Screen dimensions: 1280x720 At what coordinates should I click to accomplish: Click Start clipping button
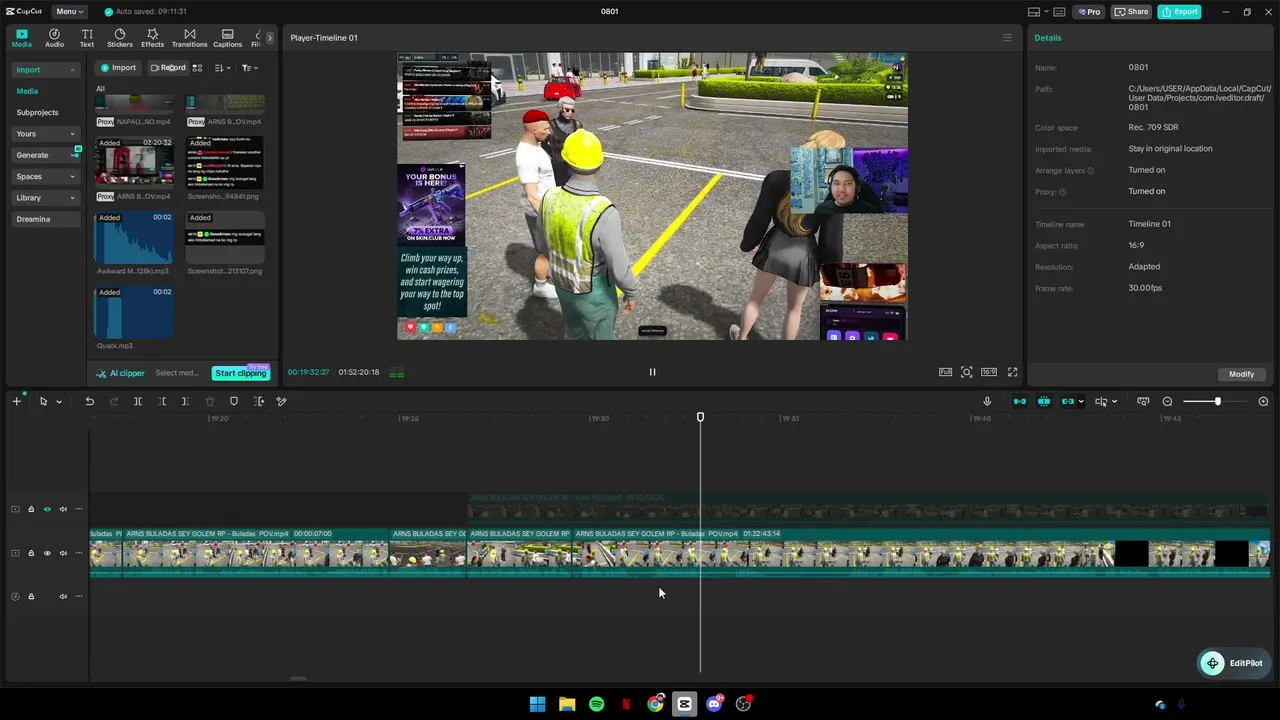[240, 373]
